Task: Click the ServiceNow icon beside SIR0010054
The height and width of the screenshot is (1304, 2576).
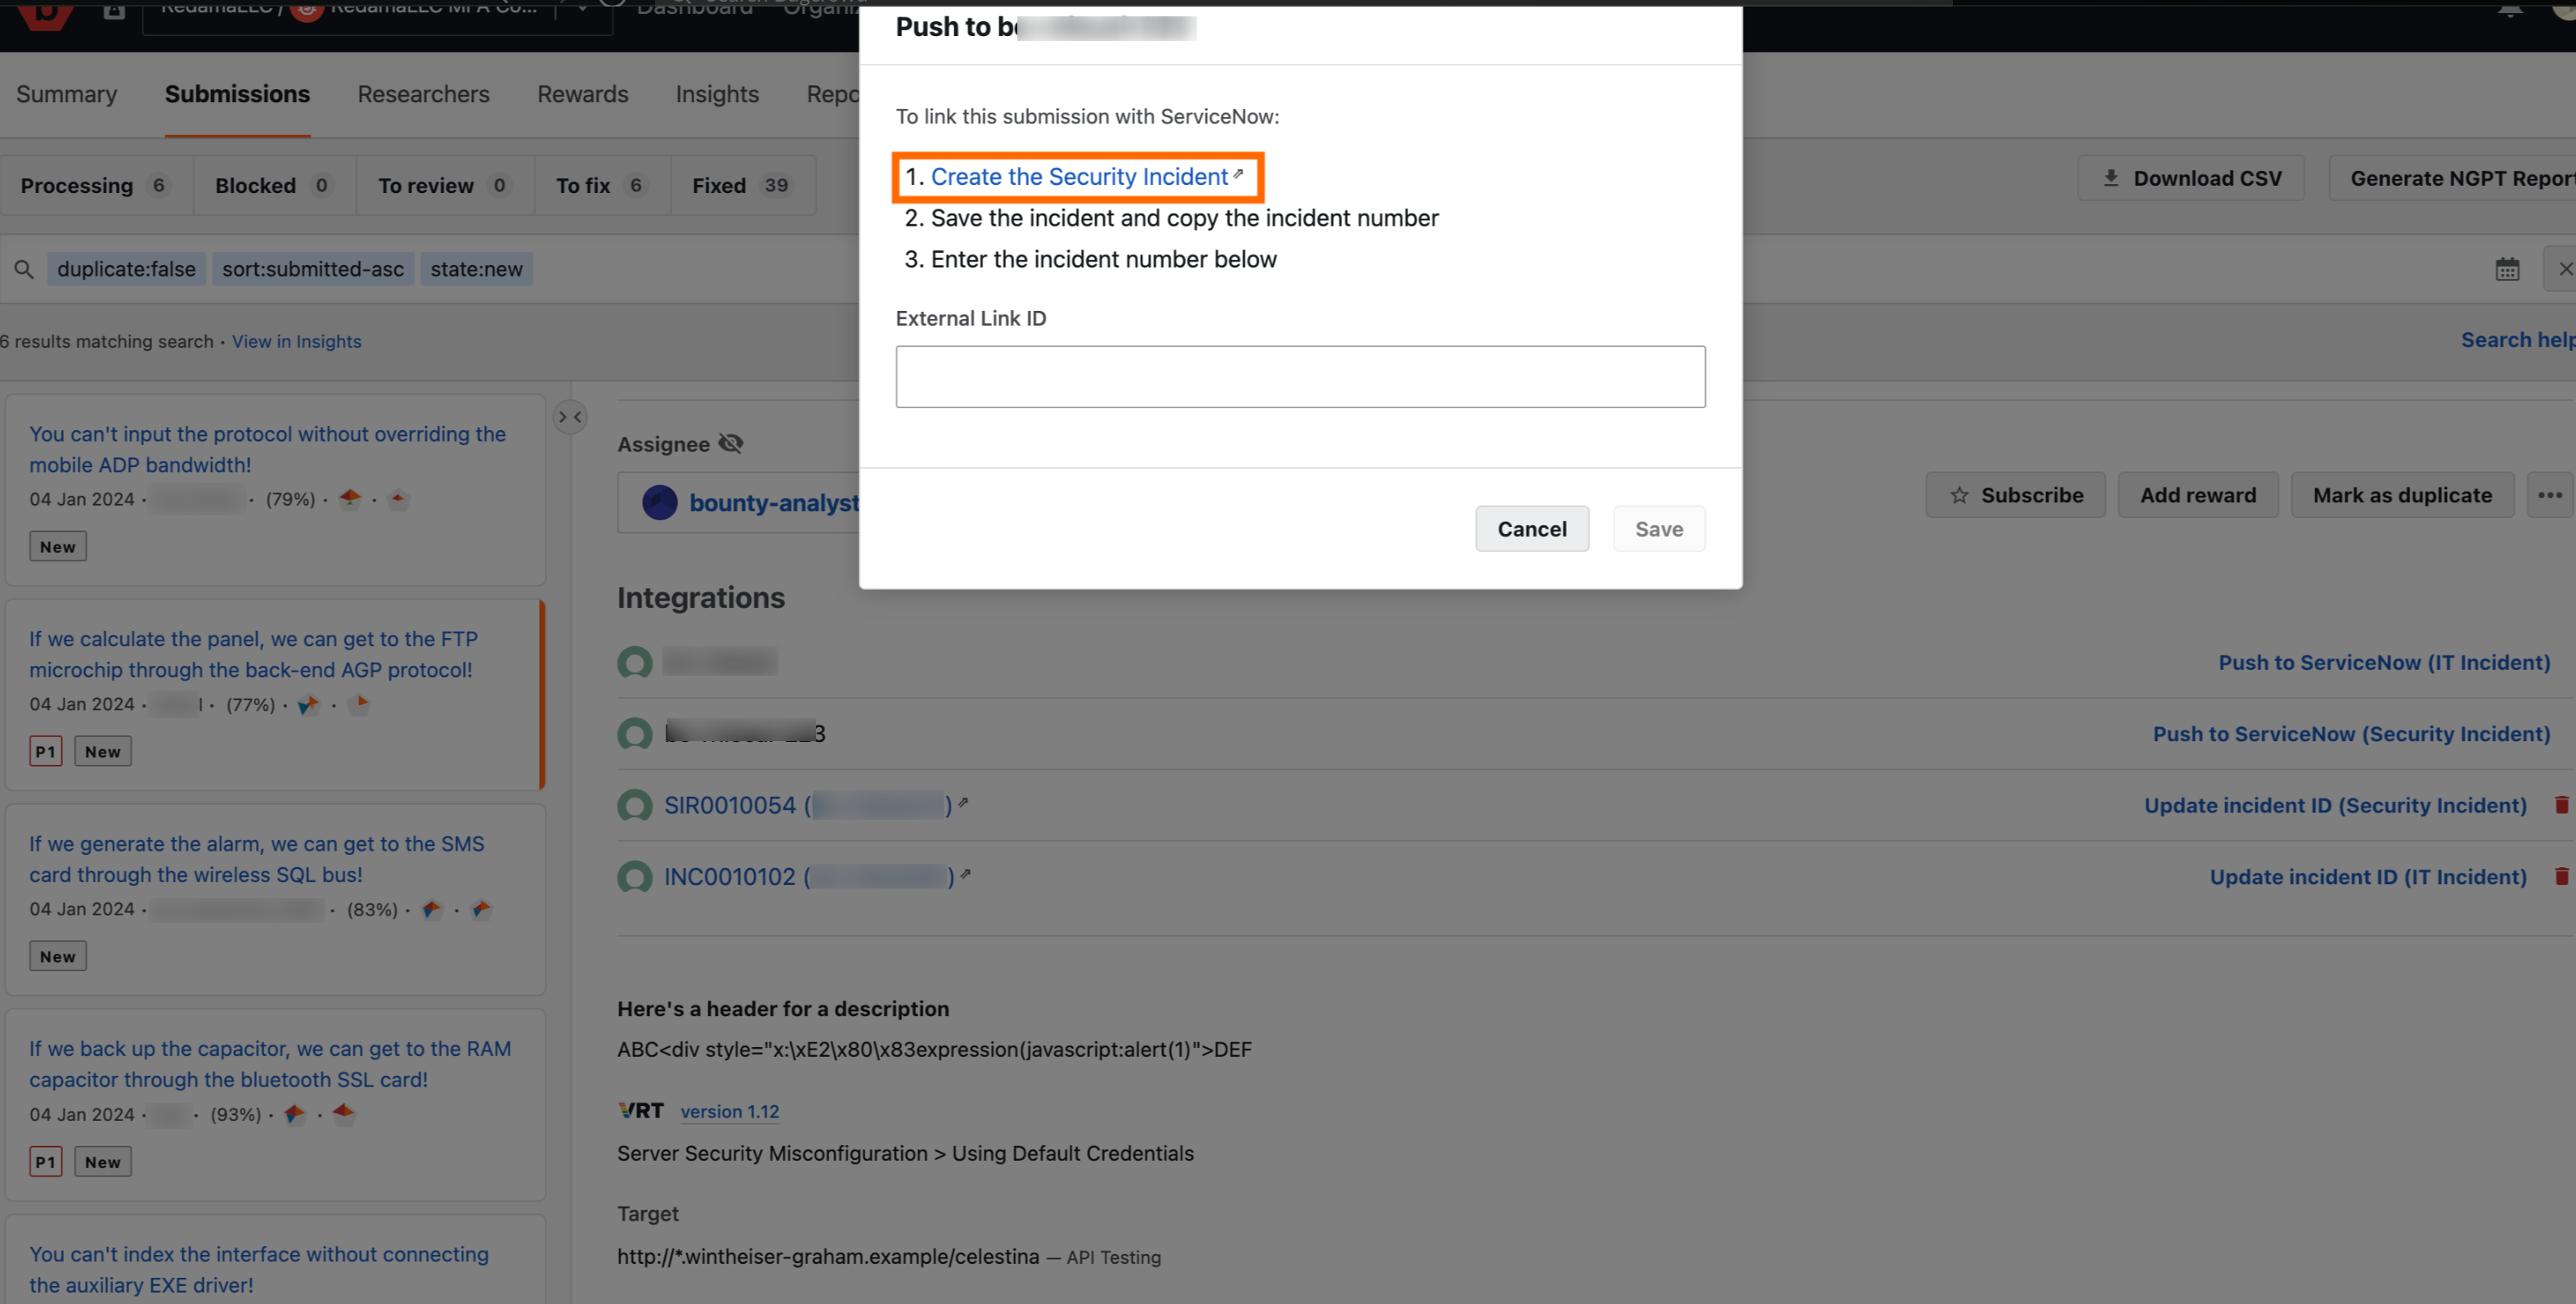Action: [635, 806]
